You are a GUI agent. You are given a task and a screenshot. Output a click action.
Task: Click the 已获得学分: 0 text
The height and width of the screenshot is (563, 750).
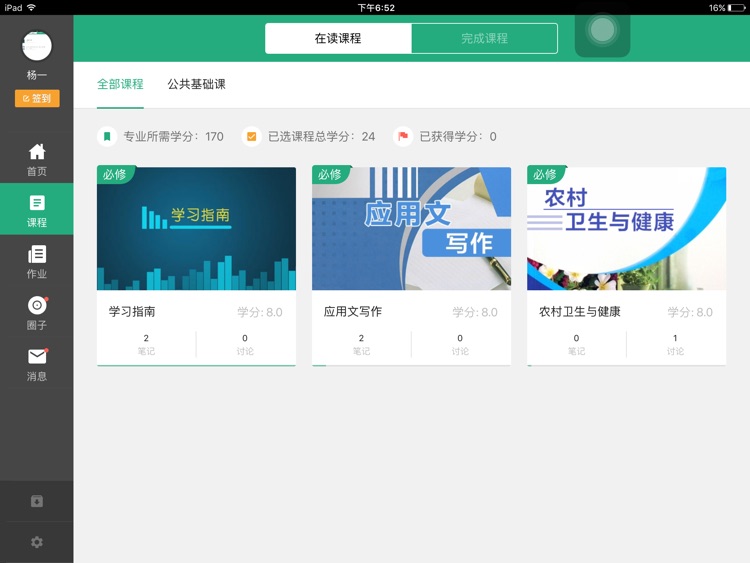click(458, 136)
